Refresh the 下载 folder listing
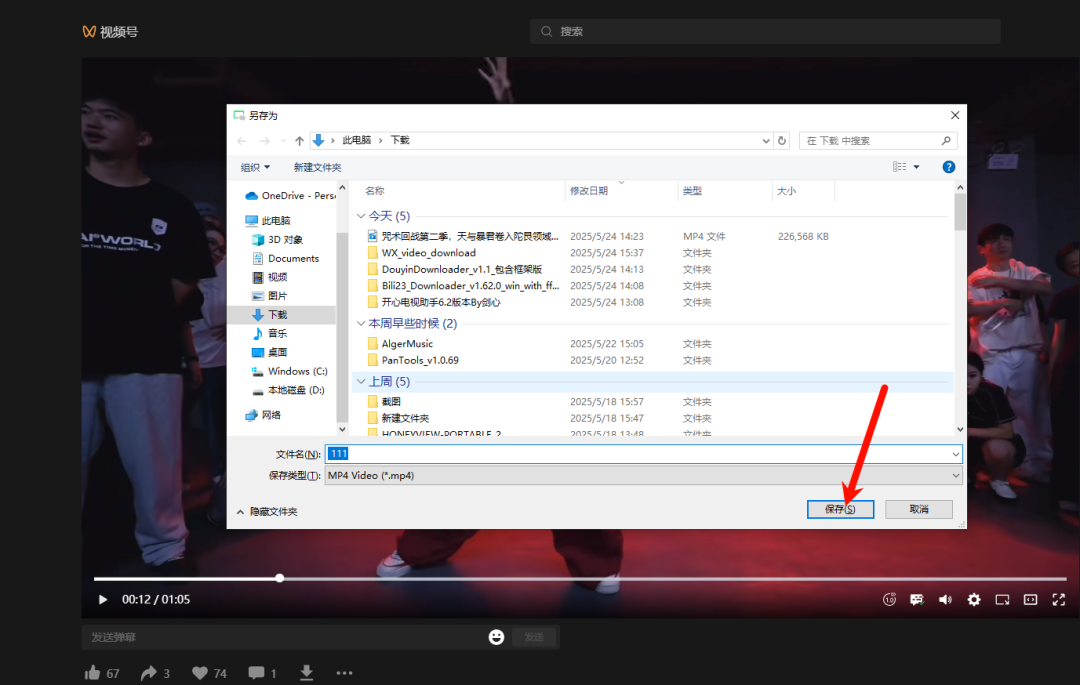The height and width of the screenshot is (685, 1080). pyautogui.click(x=782, y=141)
